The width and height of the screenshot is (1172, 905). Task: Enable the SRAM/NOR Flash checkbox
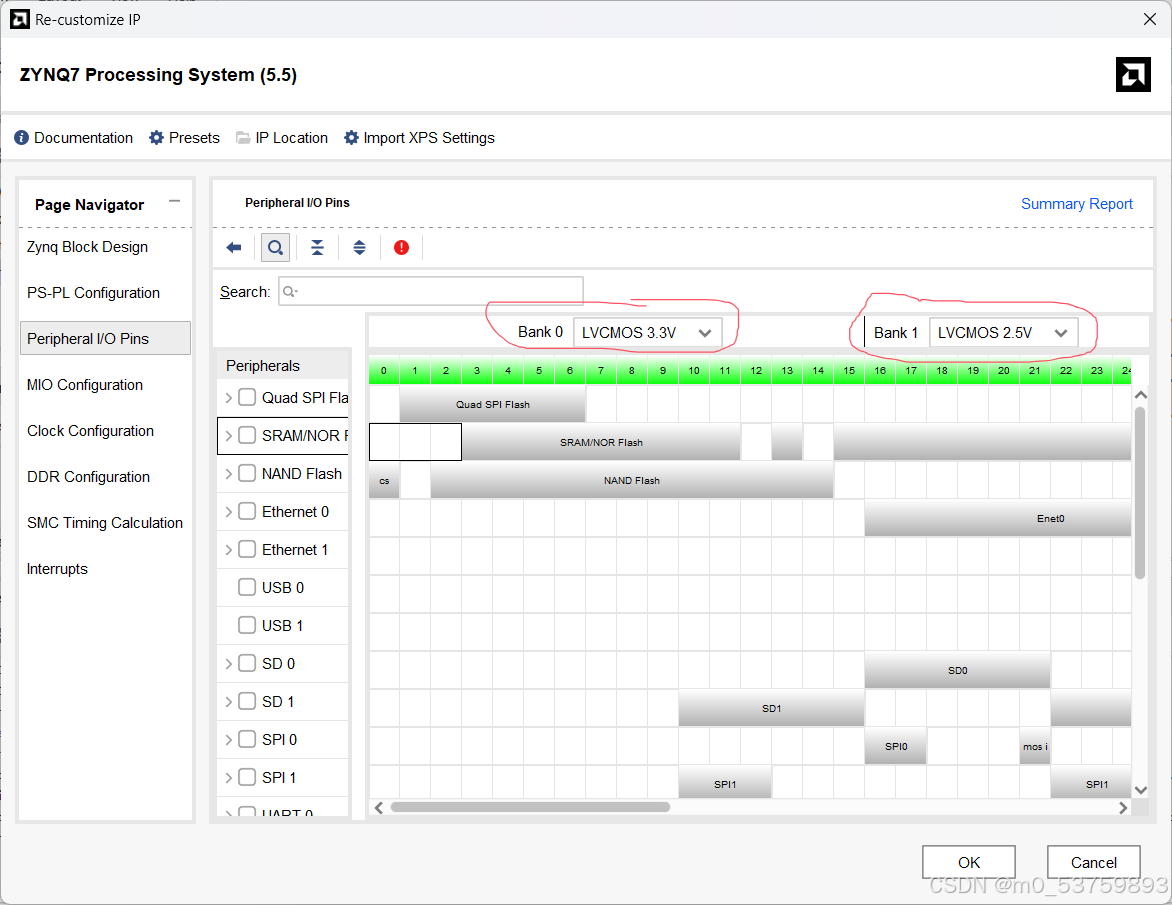click(x=247, y=435)
